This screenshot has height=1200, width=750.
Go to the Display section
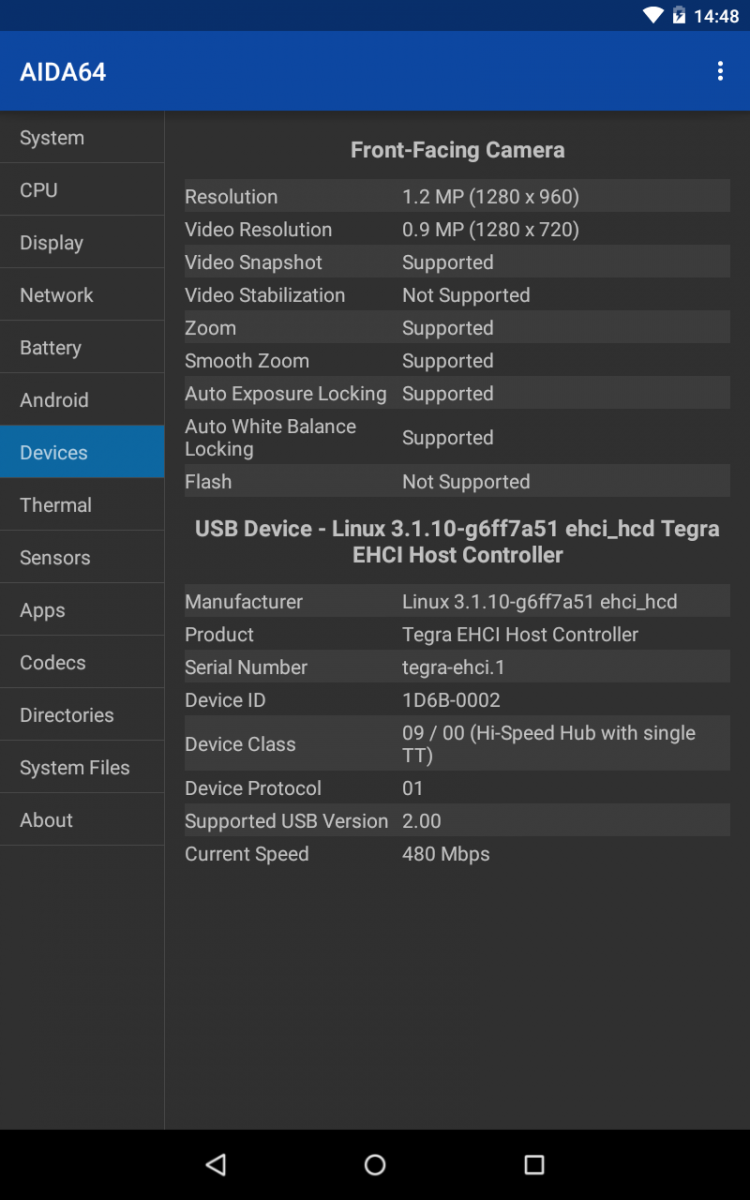point(82,243)
